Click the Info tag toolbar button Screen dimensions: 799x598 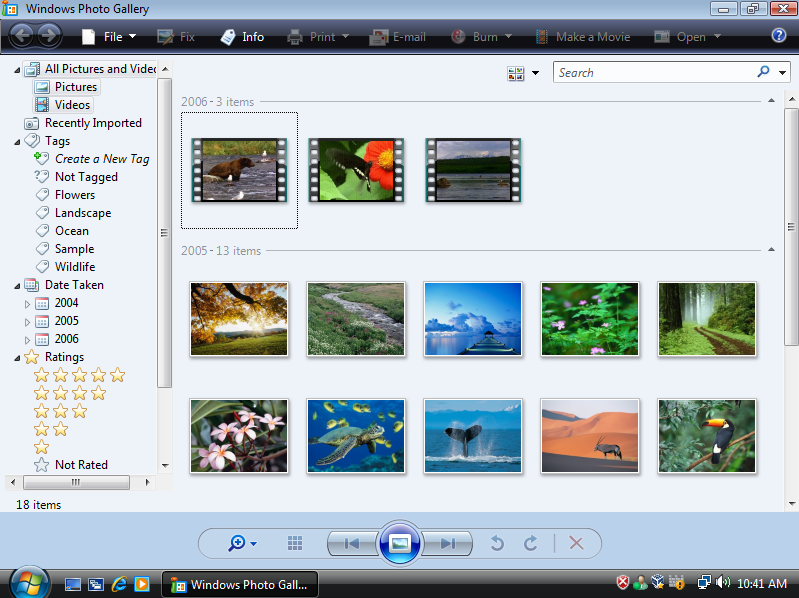pyautogui.click(x=242, y=37)
